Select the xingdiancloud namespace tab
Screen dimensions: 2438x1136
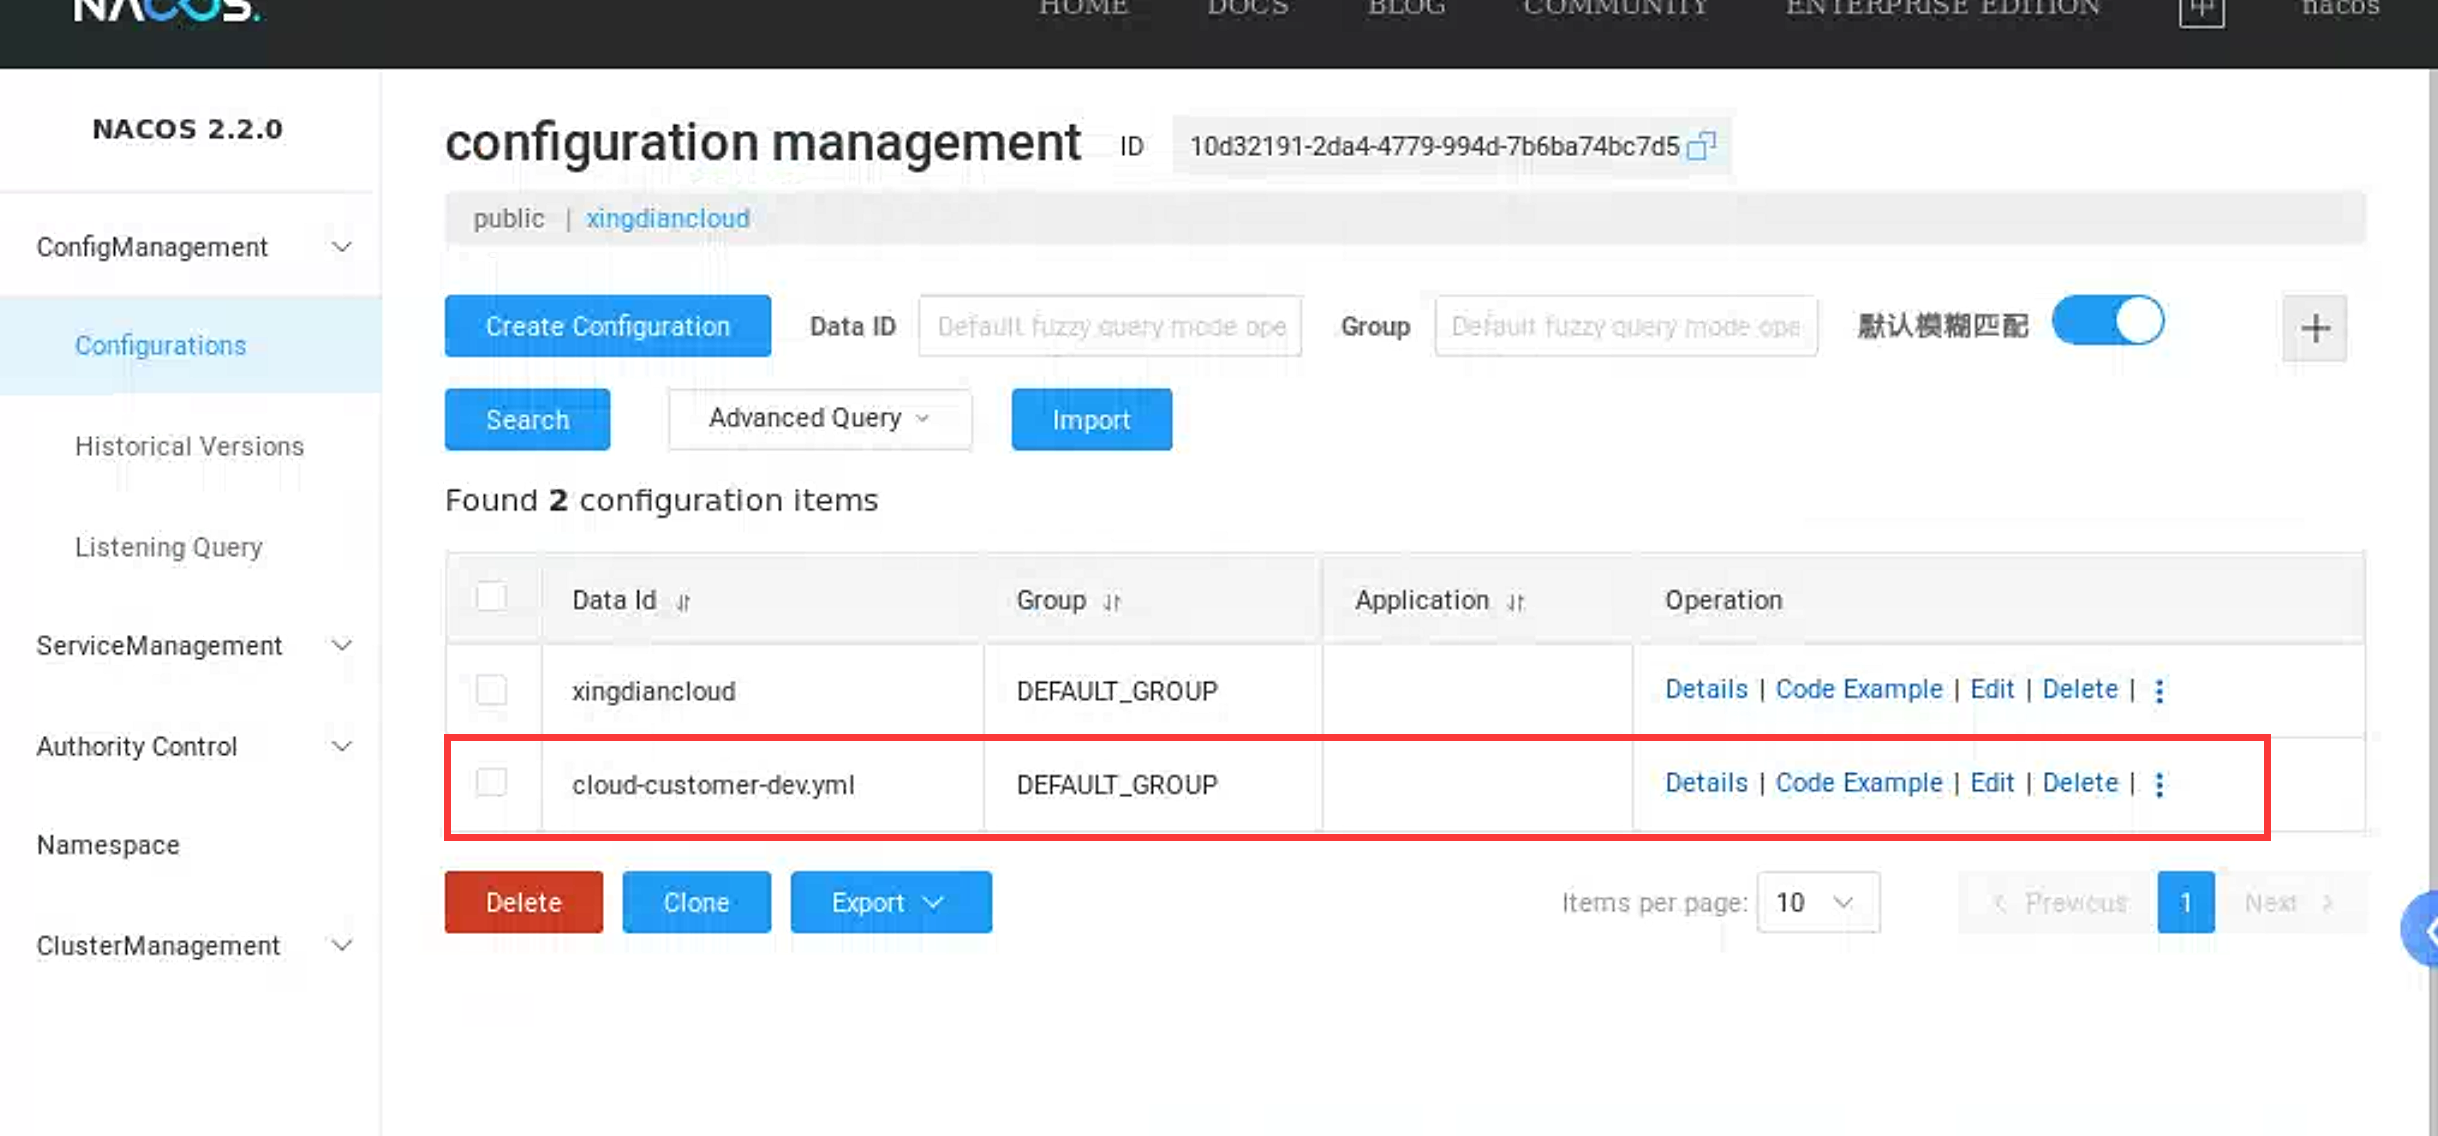click(x=665, y=218)
